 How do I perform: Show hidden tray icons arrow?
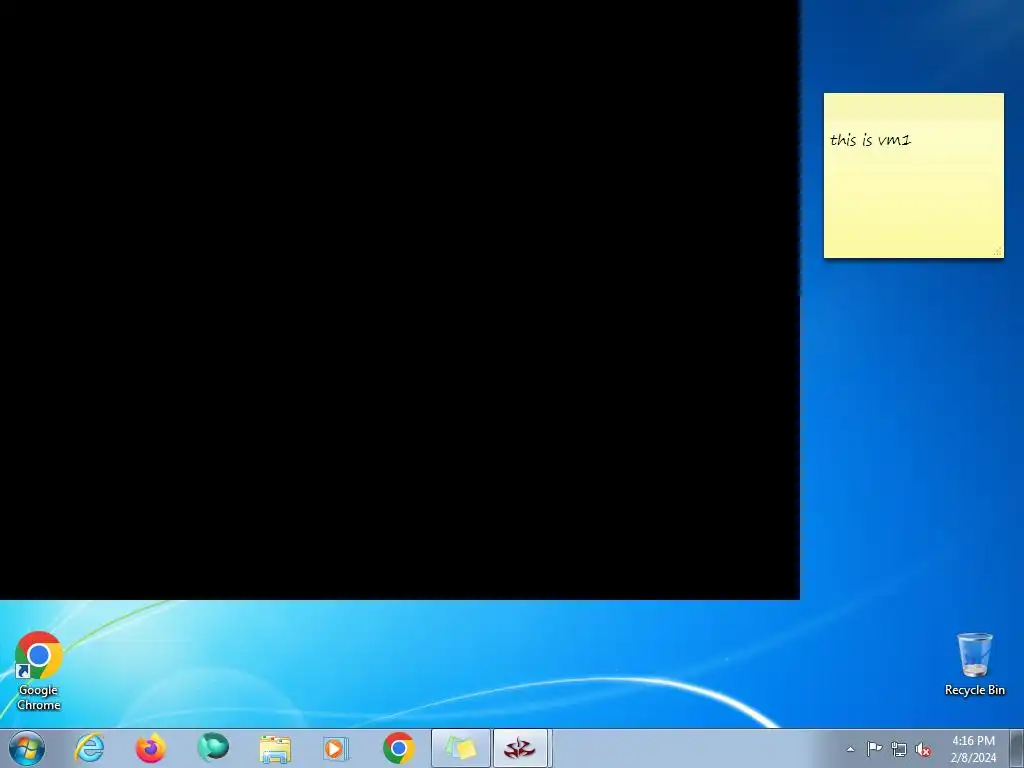[850, 749]
